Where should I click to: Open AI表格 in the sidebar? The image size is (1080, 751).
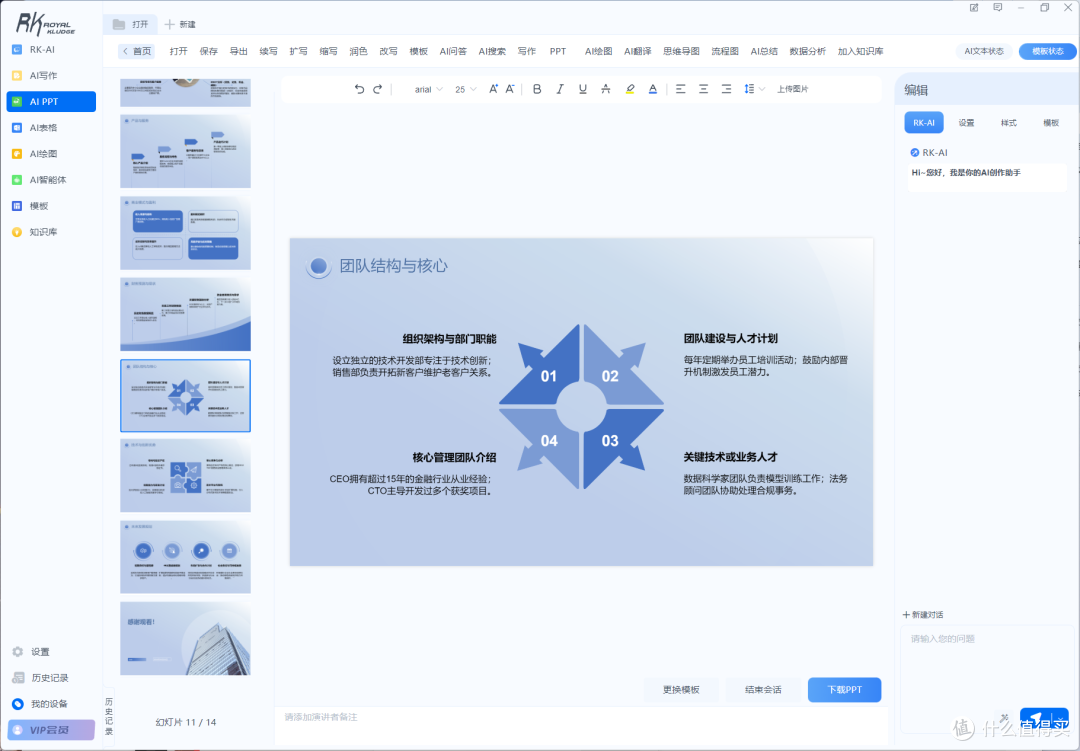(x=51, y=127)
